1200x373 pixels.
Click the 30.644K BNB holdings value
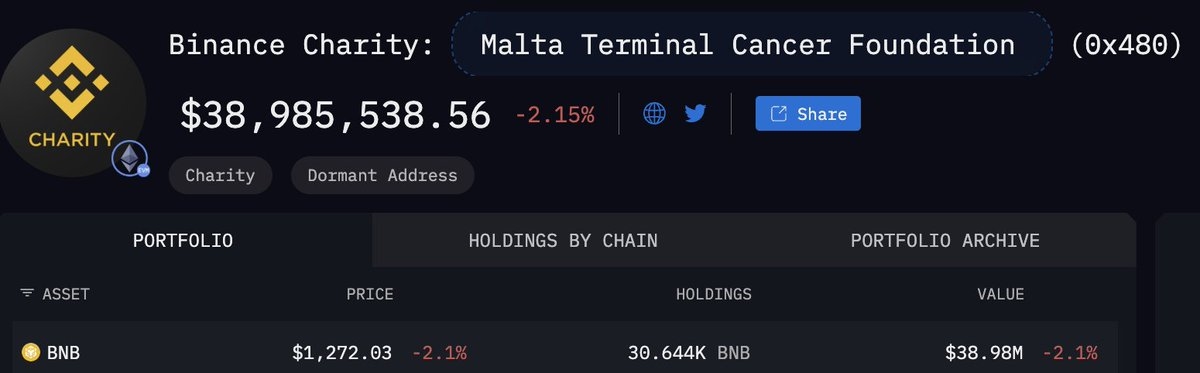point(689,353)
